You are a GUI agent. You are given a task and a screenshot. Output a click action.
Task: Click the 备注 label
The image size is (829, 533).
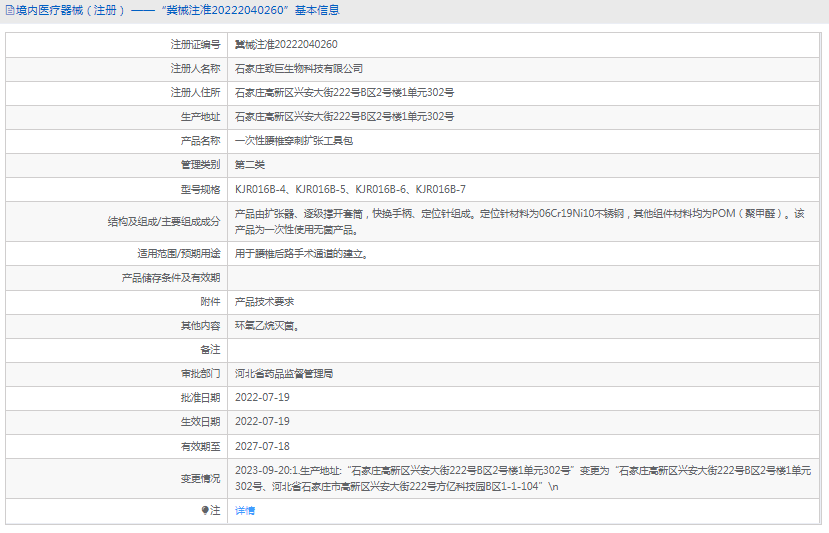coord(210,350)
